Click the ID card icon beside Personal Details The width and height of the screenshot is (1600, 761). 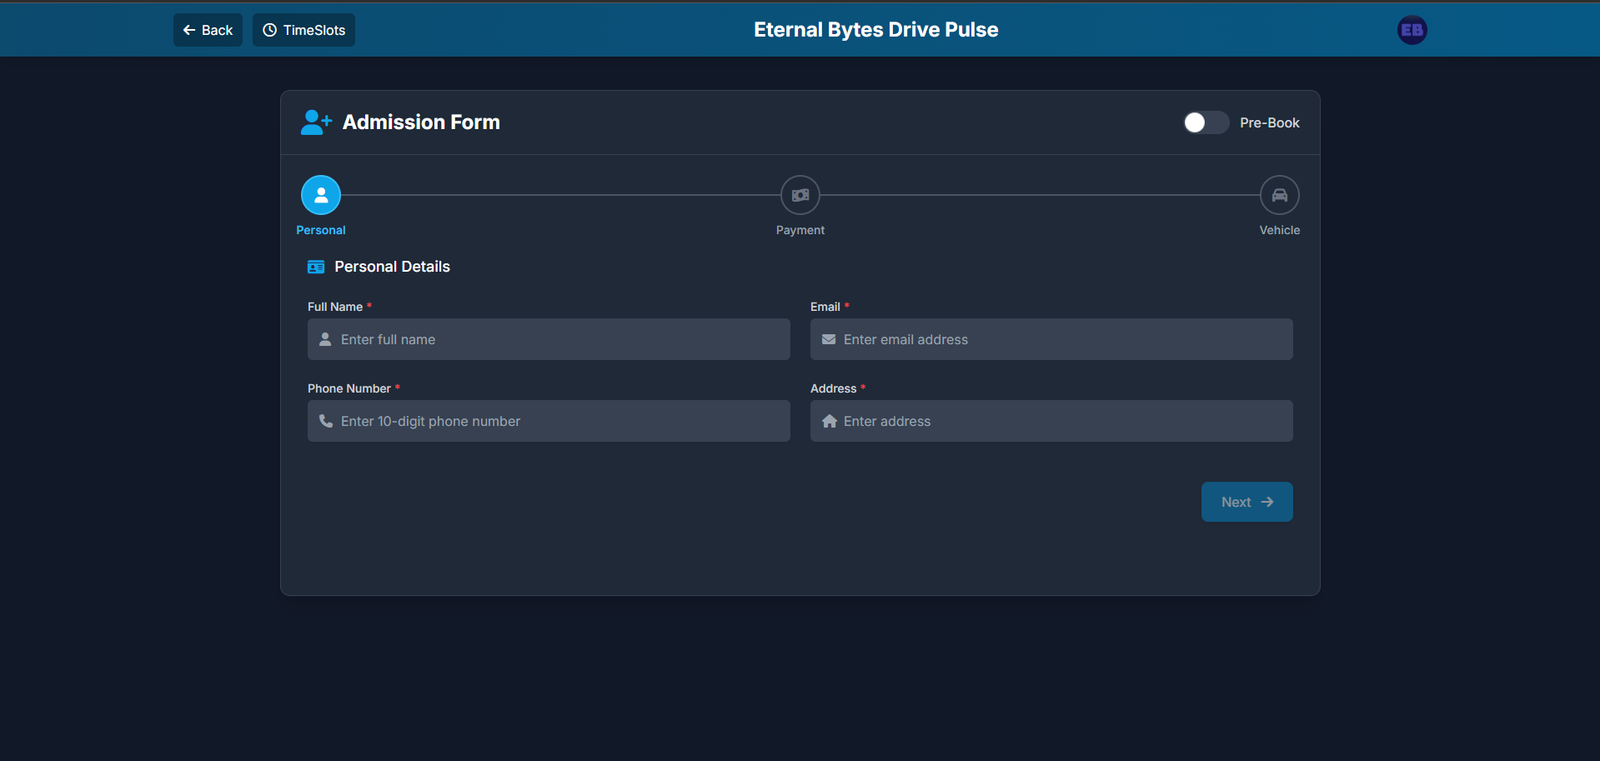(x=316, y=267)
